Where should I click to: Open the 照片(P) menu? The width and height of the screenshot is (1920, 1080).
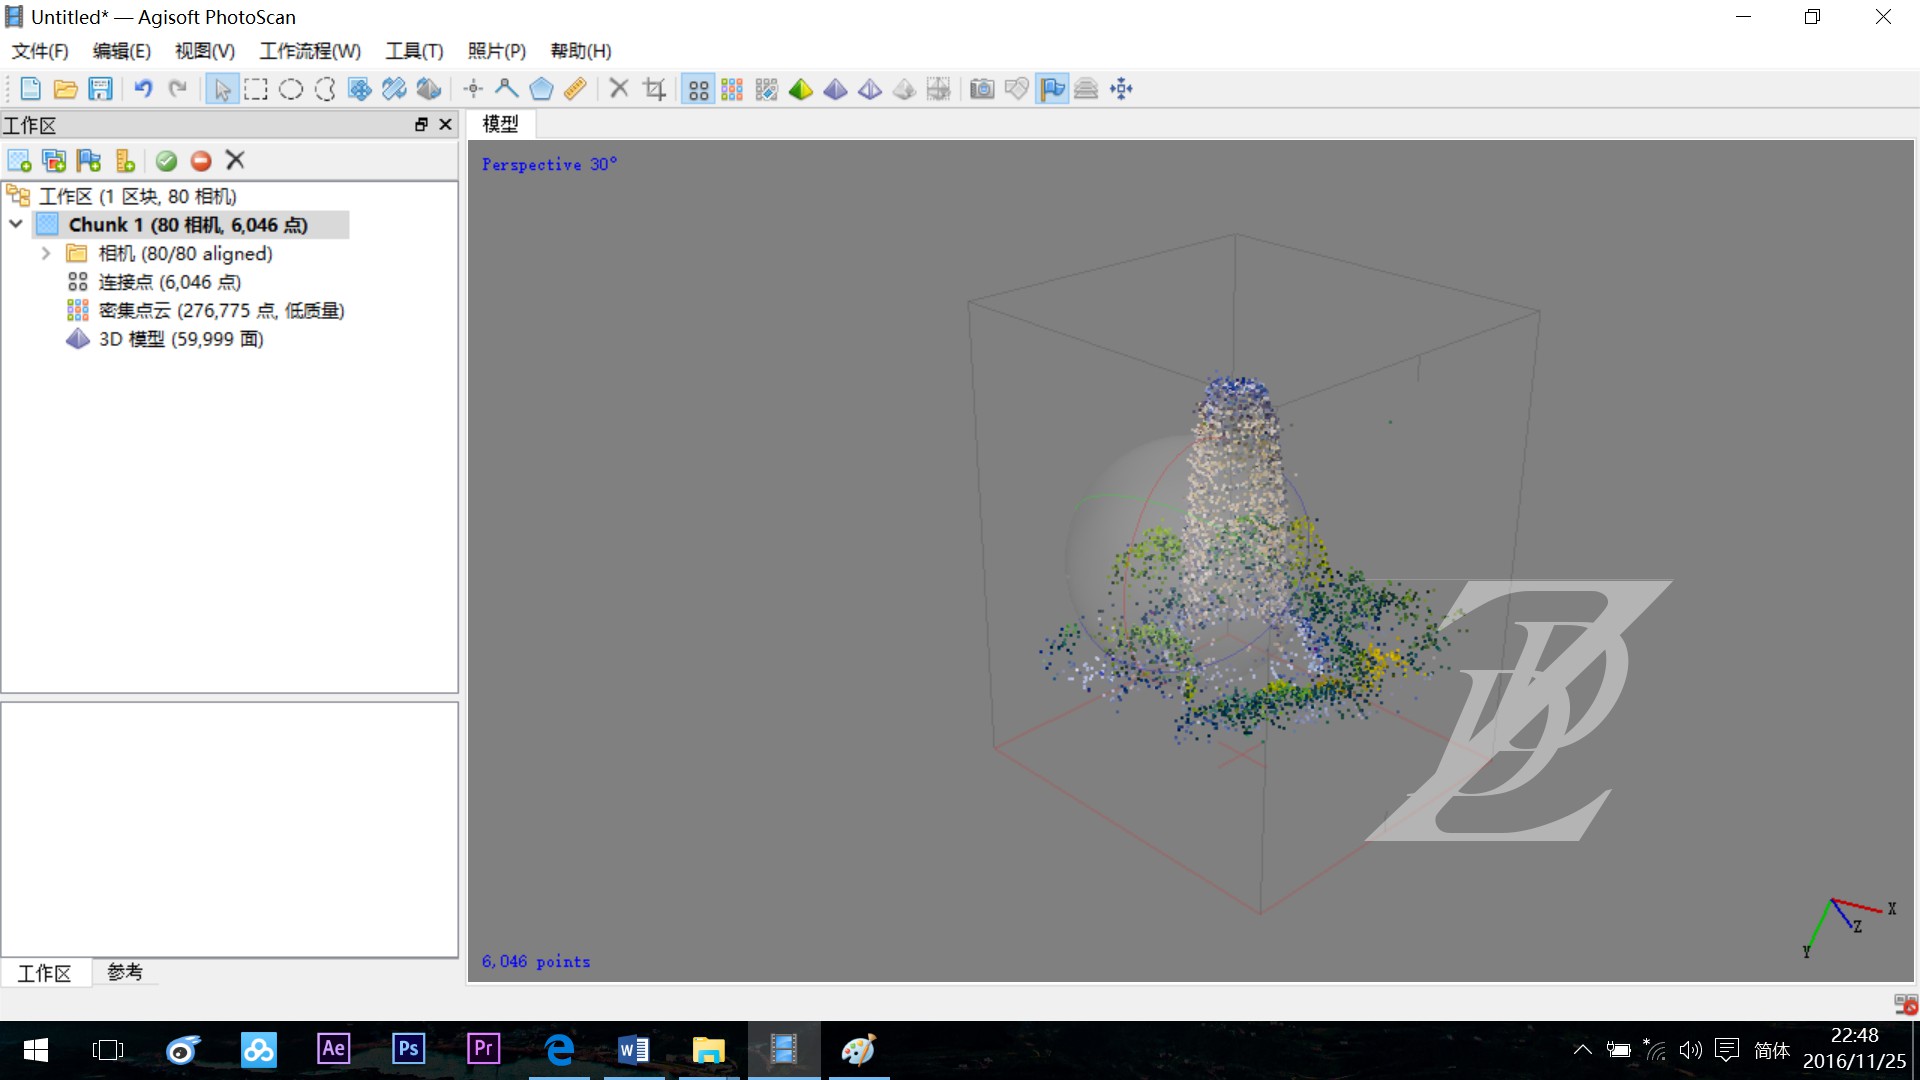[496, 51]
